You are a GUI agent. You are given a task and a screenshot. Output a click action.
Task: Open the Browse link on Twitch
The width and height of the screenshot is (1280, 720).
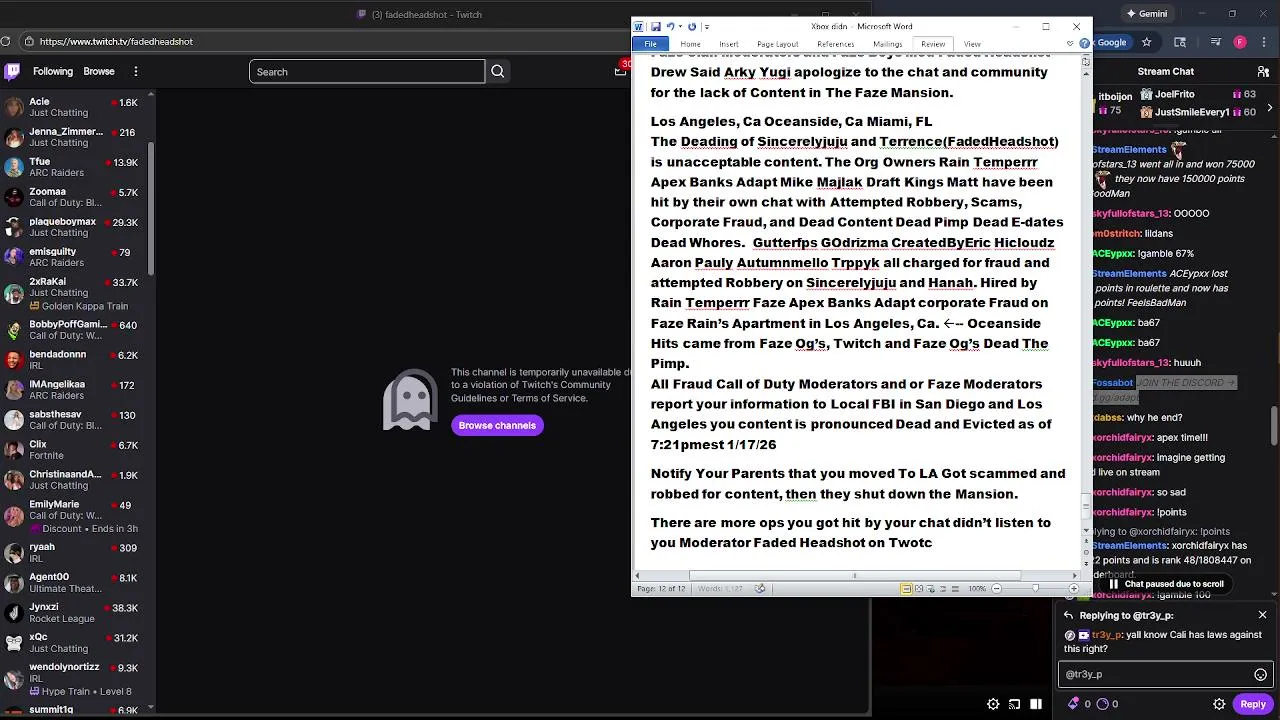pyautogui.click(x=99, y=71)
